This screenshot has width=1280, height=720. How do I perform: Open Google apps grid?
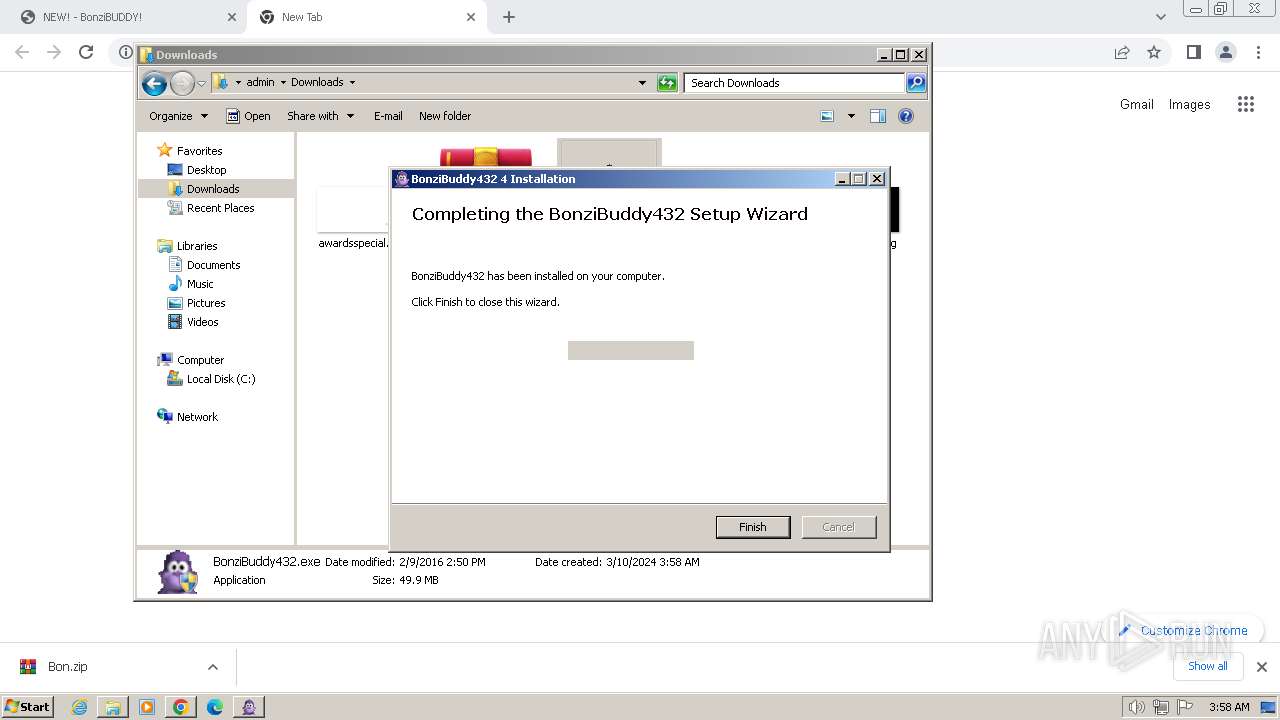pyautogui.click(x=1245, y=104)
